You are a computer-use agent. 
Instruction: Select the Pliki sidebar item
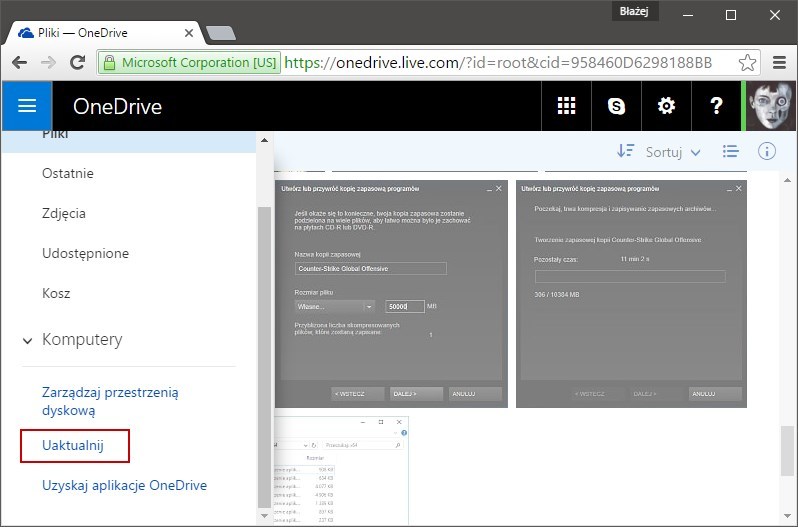[129, 141]
